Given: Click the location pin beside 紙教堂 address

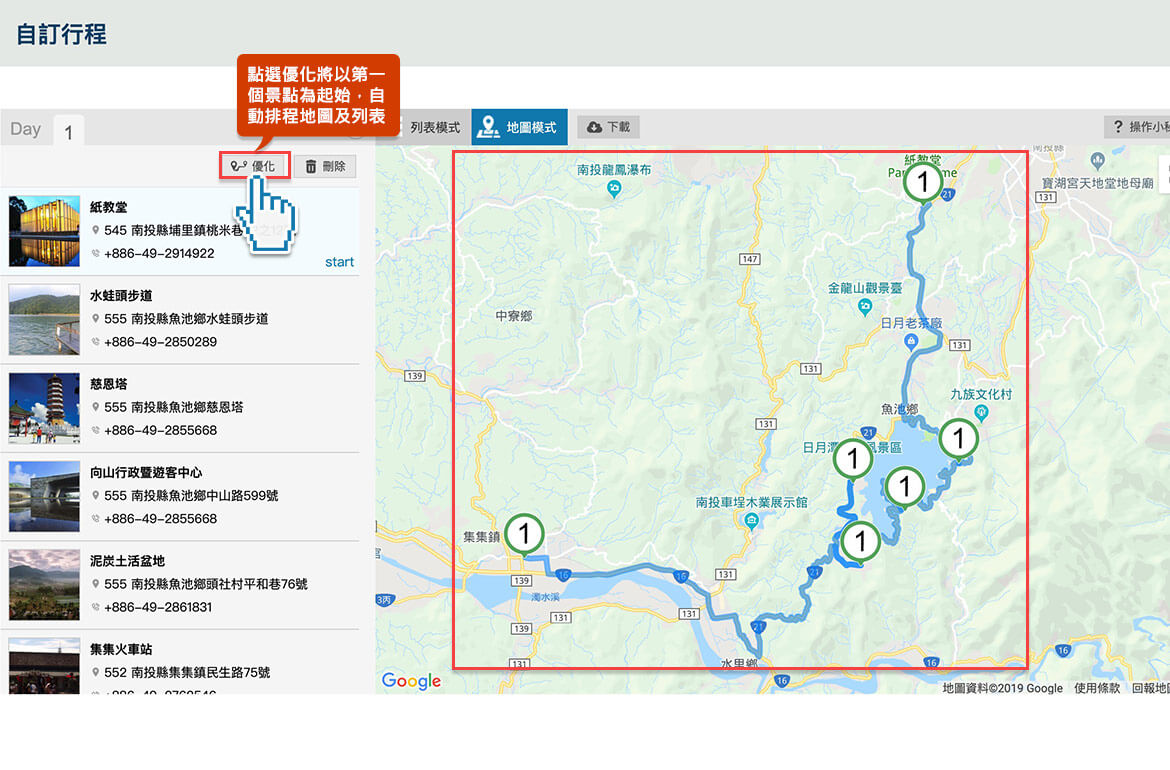Looking at the screenshot, I should pos(96,231).
